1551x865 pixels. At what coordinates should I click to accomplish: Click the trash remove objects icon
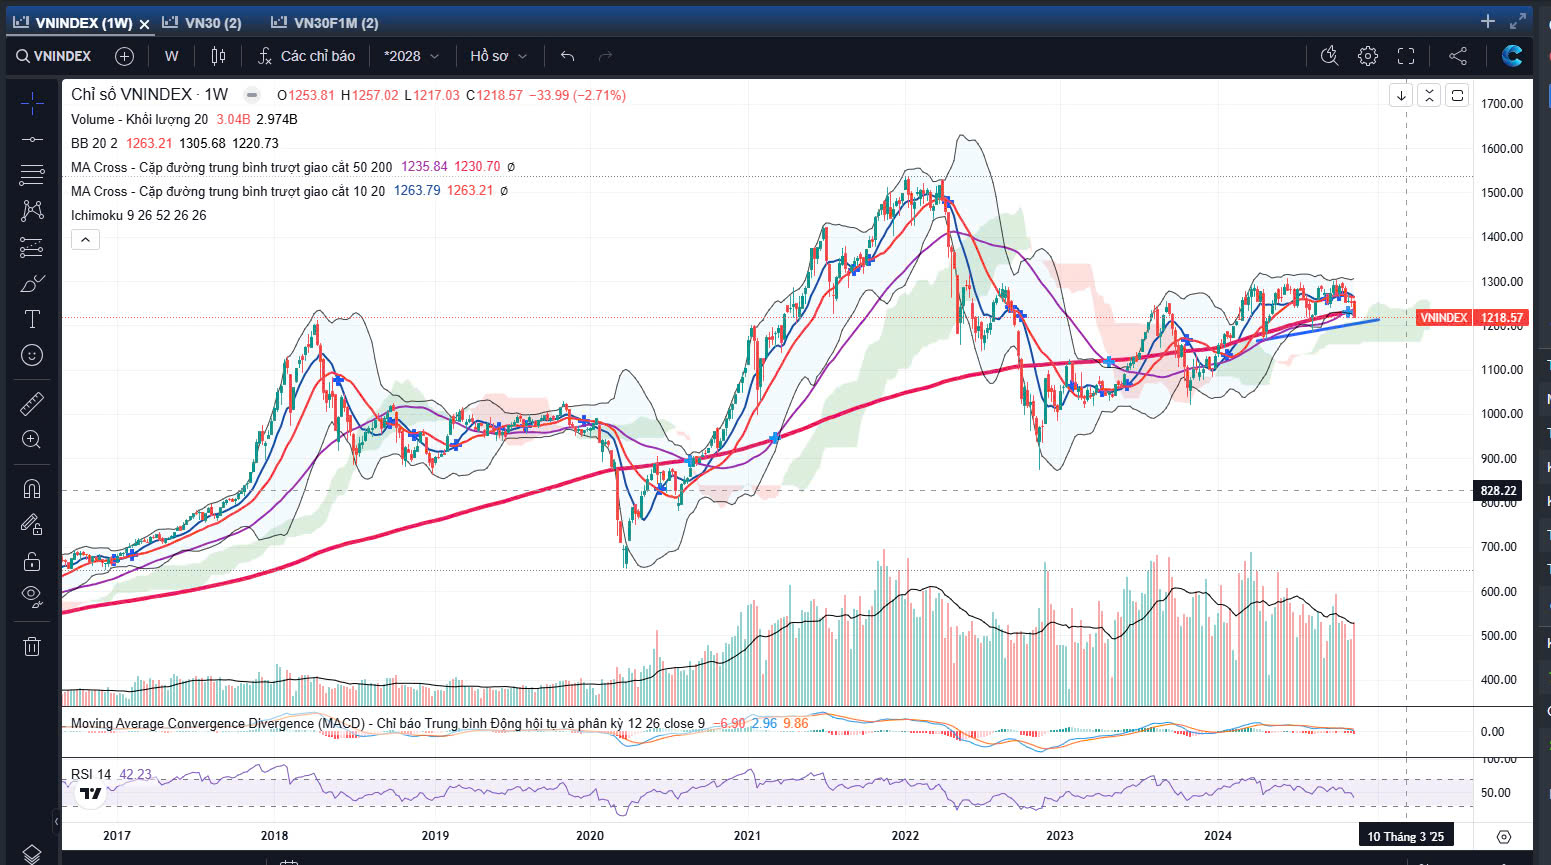pos(32,646)
